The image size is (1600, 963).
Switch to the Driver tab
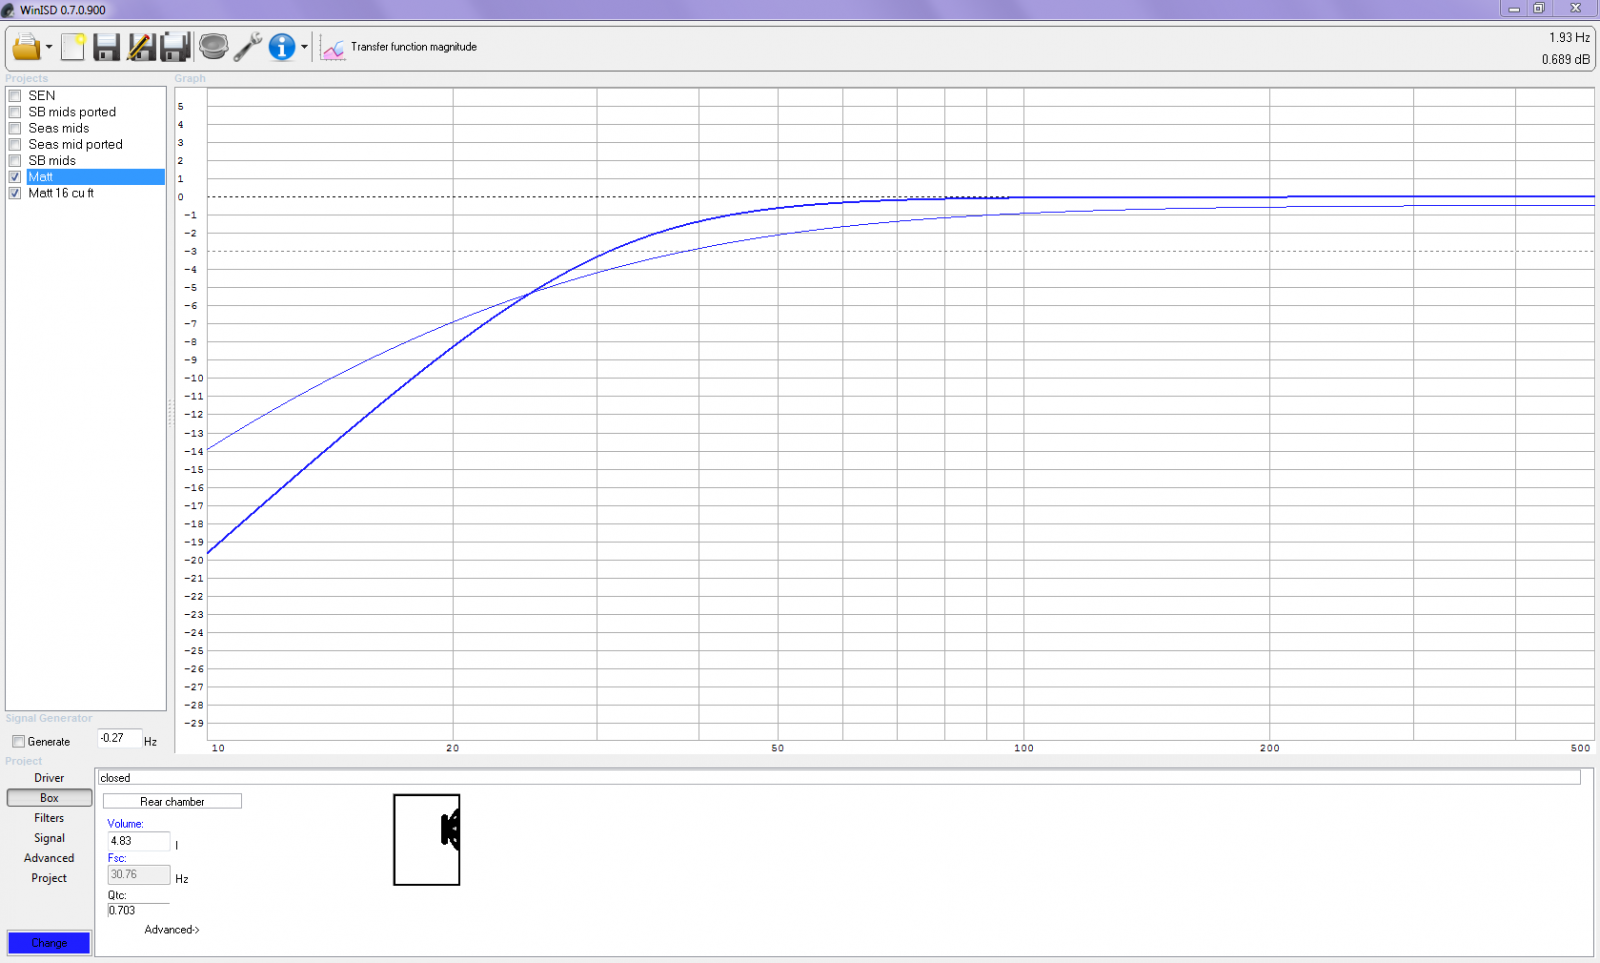click(x=49, y=778)
